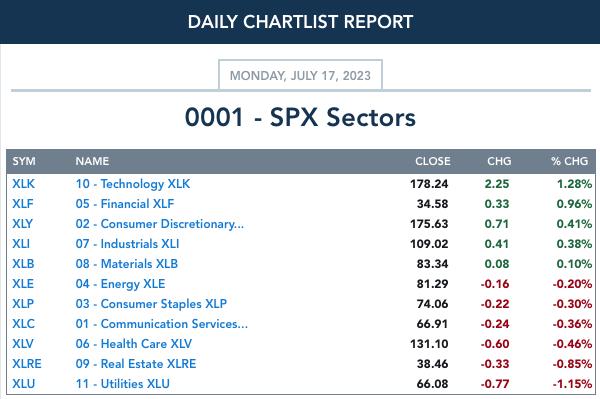This screenshot has height=399, width=600.
Task: Open the 10 - Technology XLK chart
Action: click(x=132, y=184)
